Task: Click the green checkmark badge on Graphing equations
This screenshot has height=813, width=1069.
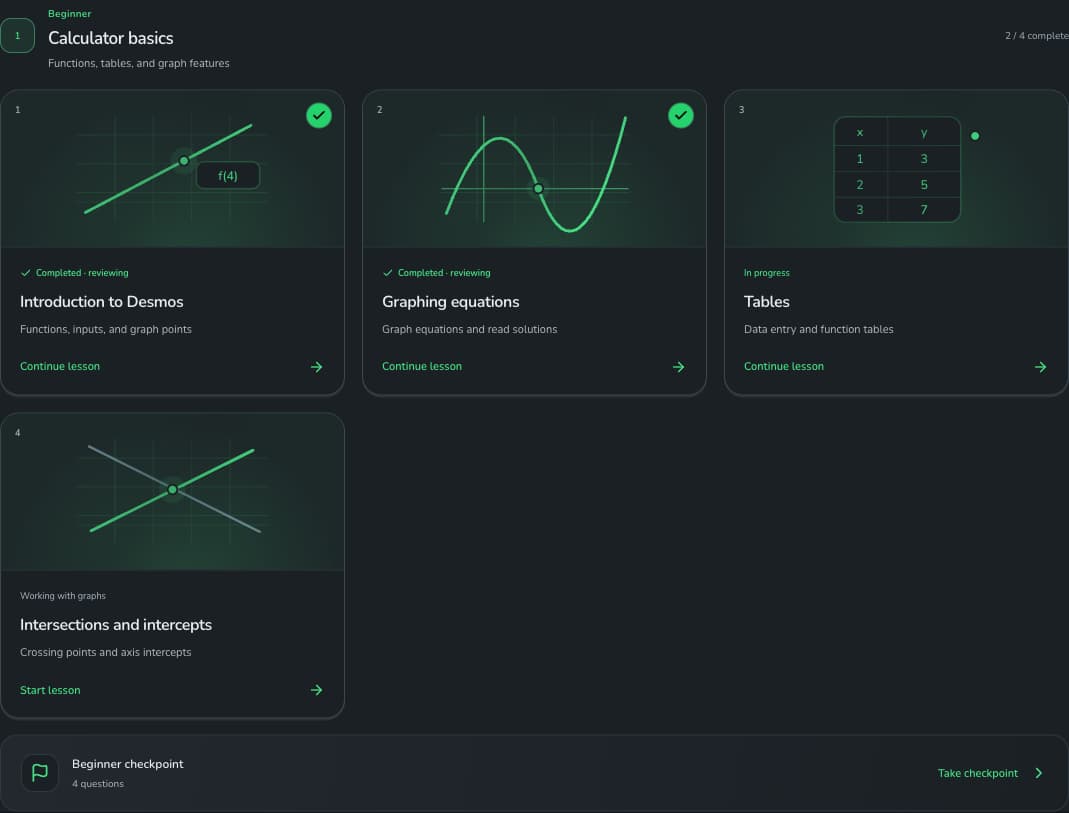Action: coord(680,115)
